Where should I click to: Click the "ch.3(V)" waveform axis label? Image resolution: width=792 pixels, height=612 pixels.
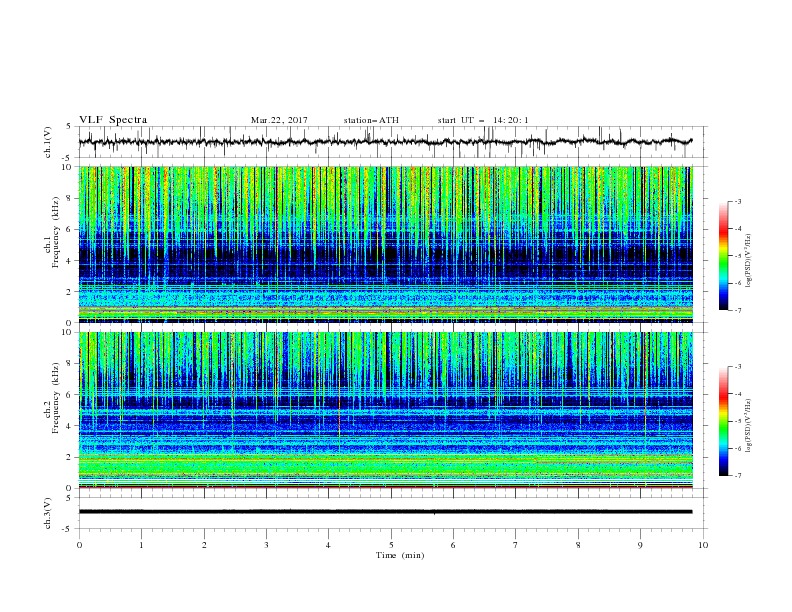pyautogui.click(x=48, y=513)
